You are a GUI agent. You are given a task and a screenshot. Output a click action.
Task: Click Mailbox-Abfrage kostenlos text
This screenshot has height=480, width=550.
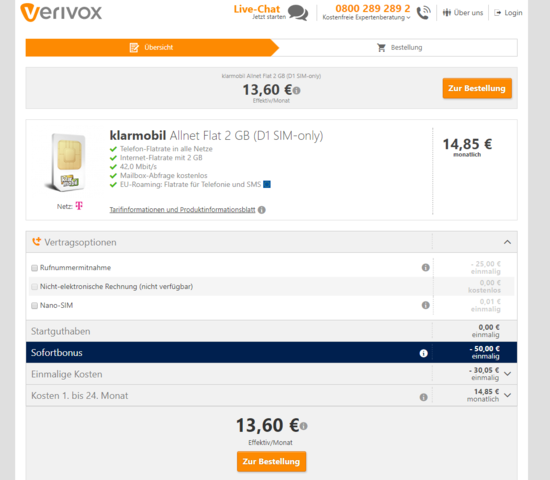pyautogui.click(x=163, y=175)
